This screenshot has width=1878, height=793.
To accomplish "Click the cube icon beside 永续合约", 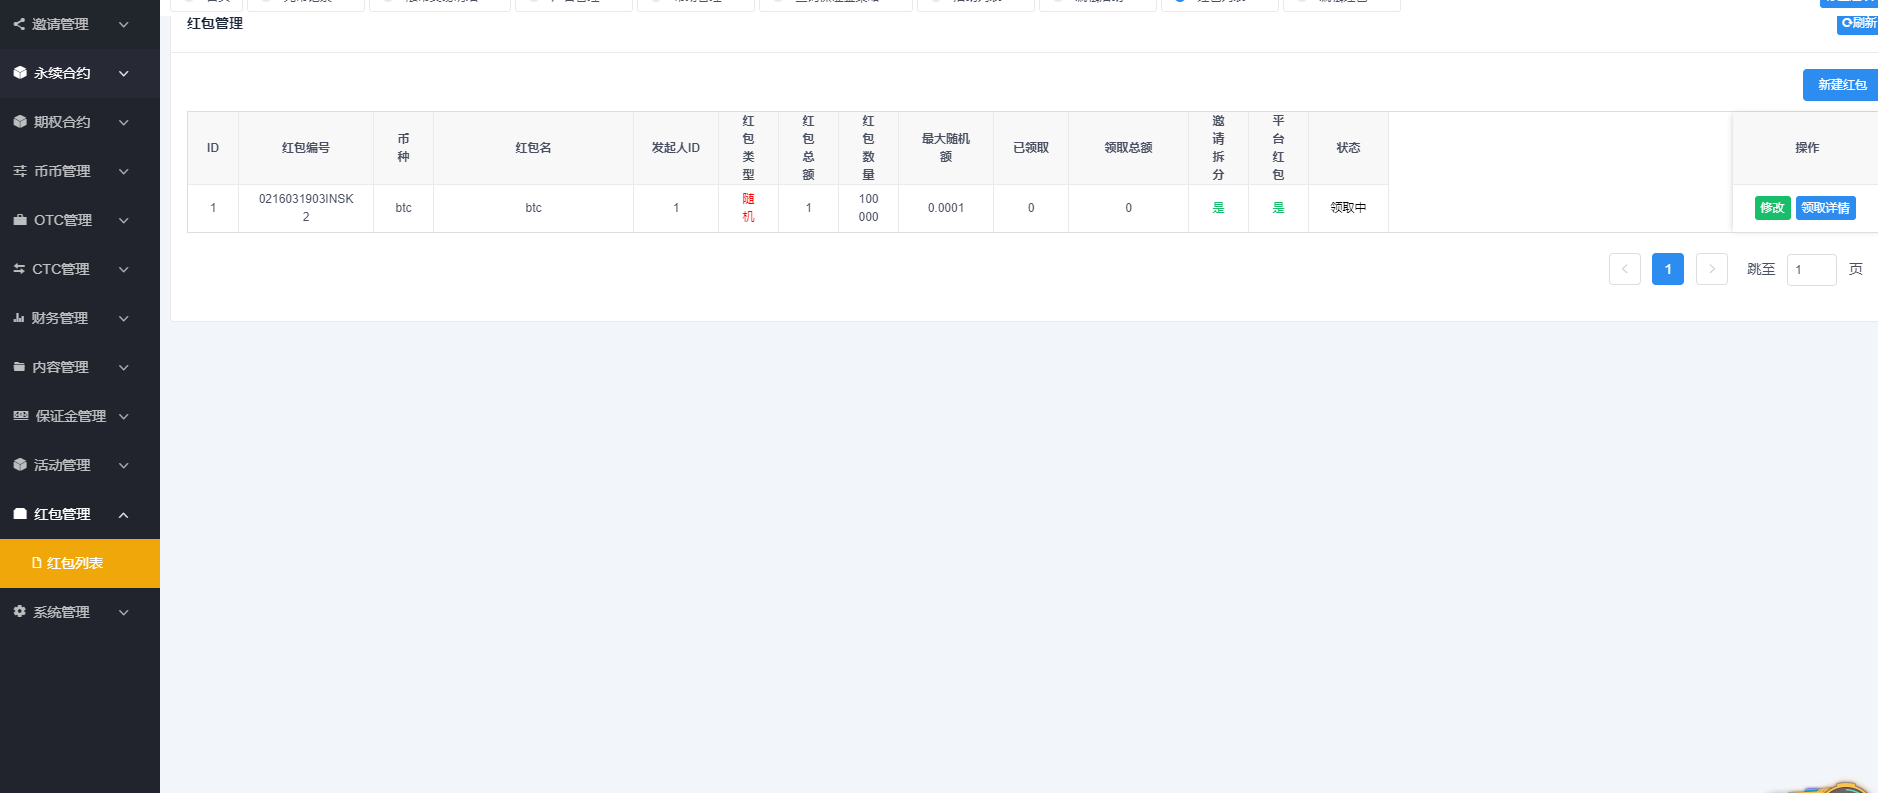I will click(20, 72).
